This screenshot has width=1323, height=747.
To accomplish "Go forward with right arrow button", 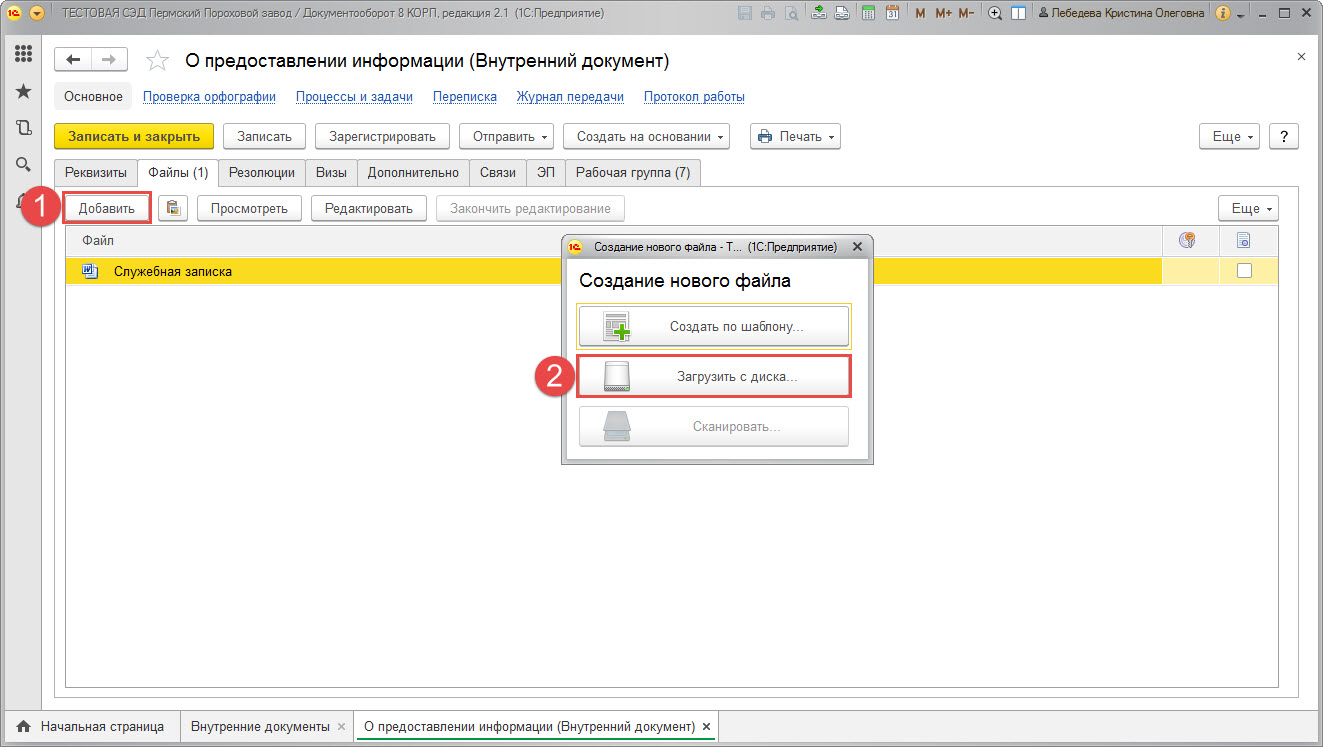I will pos(110,60).
